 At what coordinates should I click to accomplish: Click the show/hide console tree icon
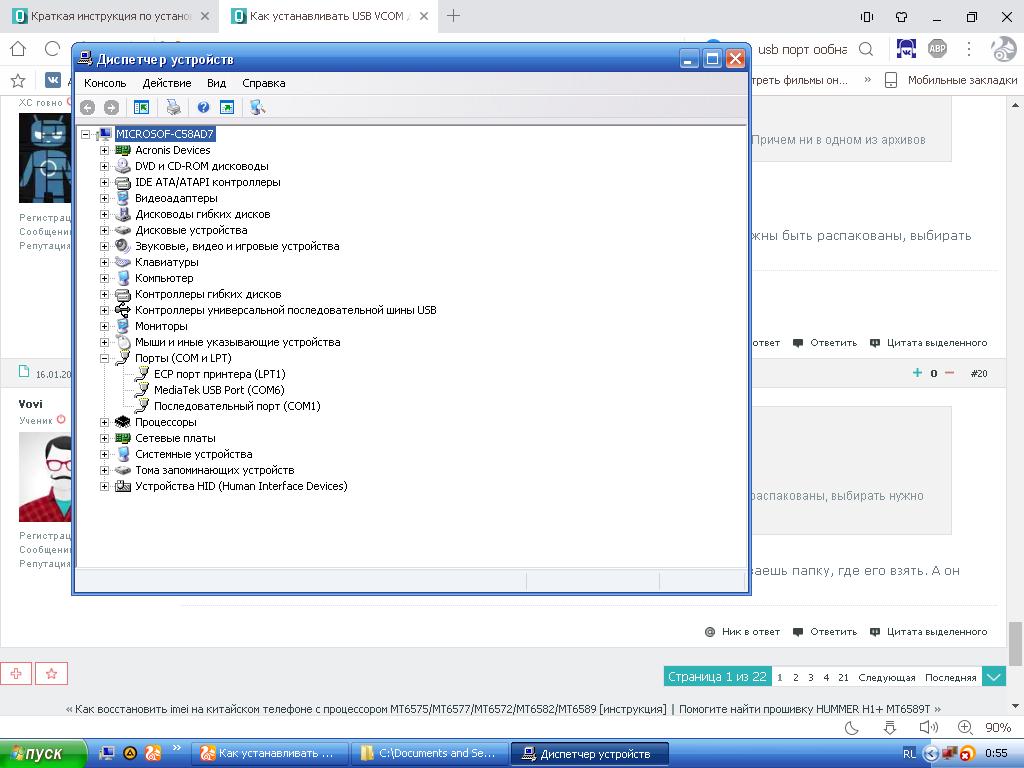coord(141,107)
